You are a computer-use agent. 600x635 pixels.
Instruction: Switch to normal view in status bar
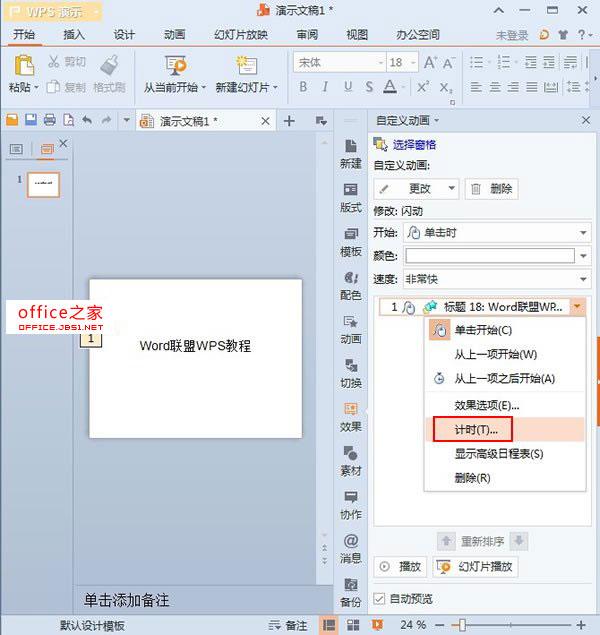click(329, 625)
